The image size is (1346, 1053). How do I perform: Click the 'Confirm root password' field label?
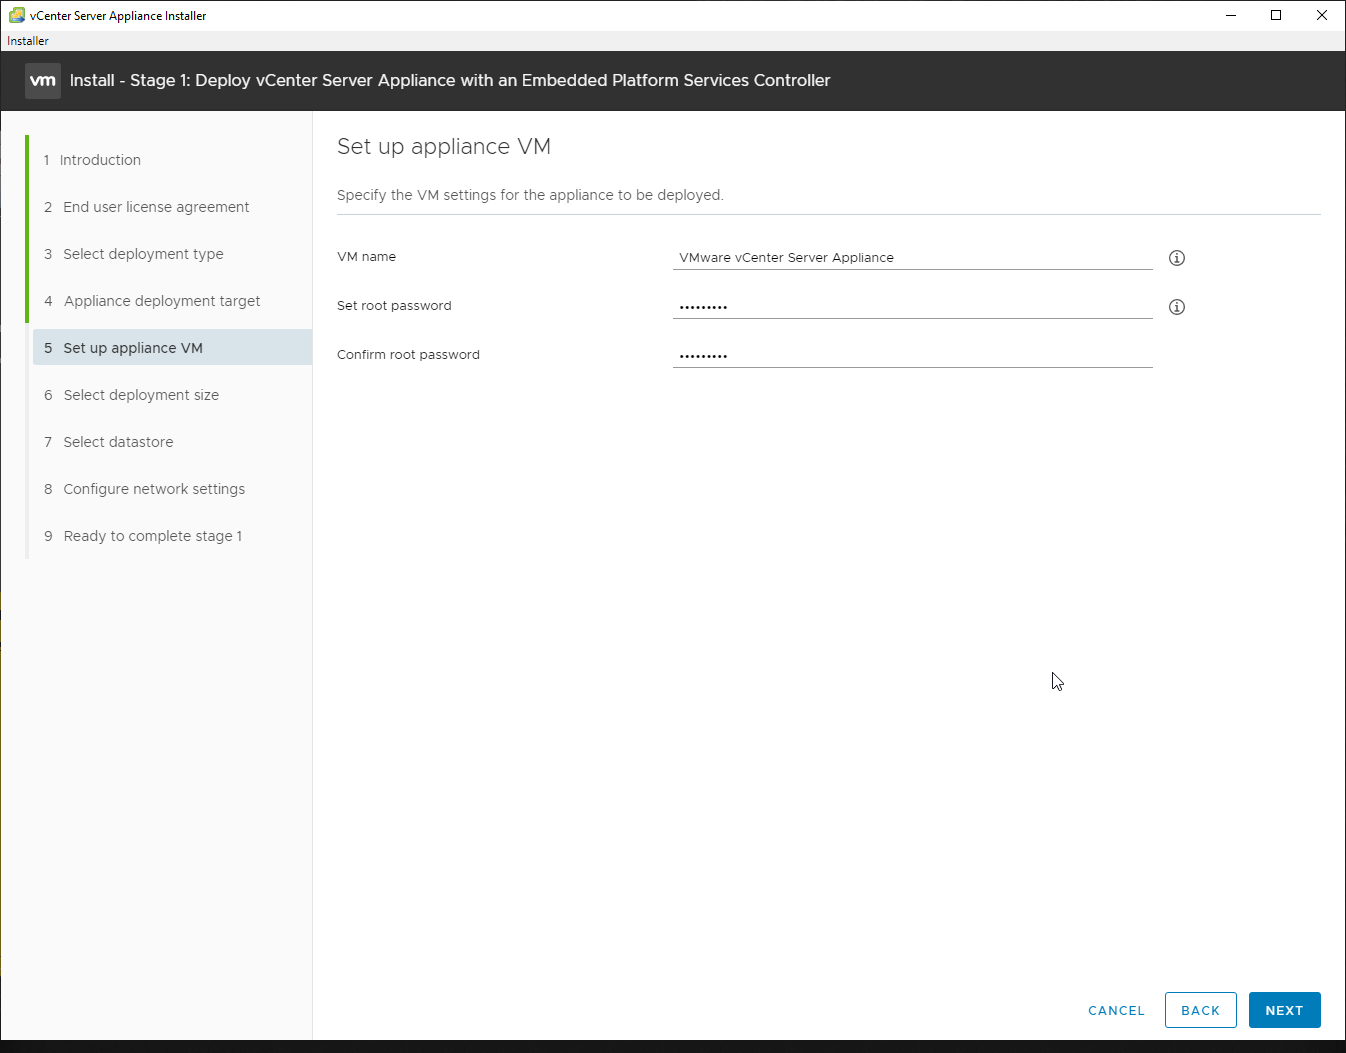(408, 355)
